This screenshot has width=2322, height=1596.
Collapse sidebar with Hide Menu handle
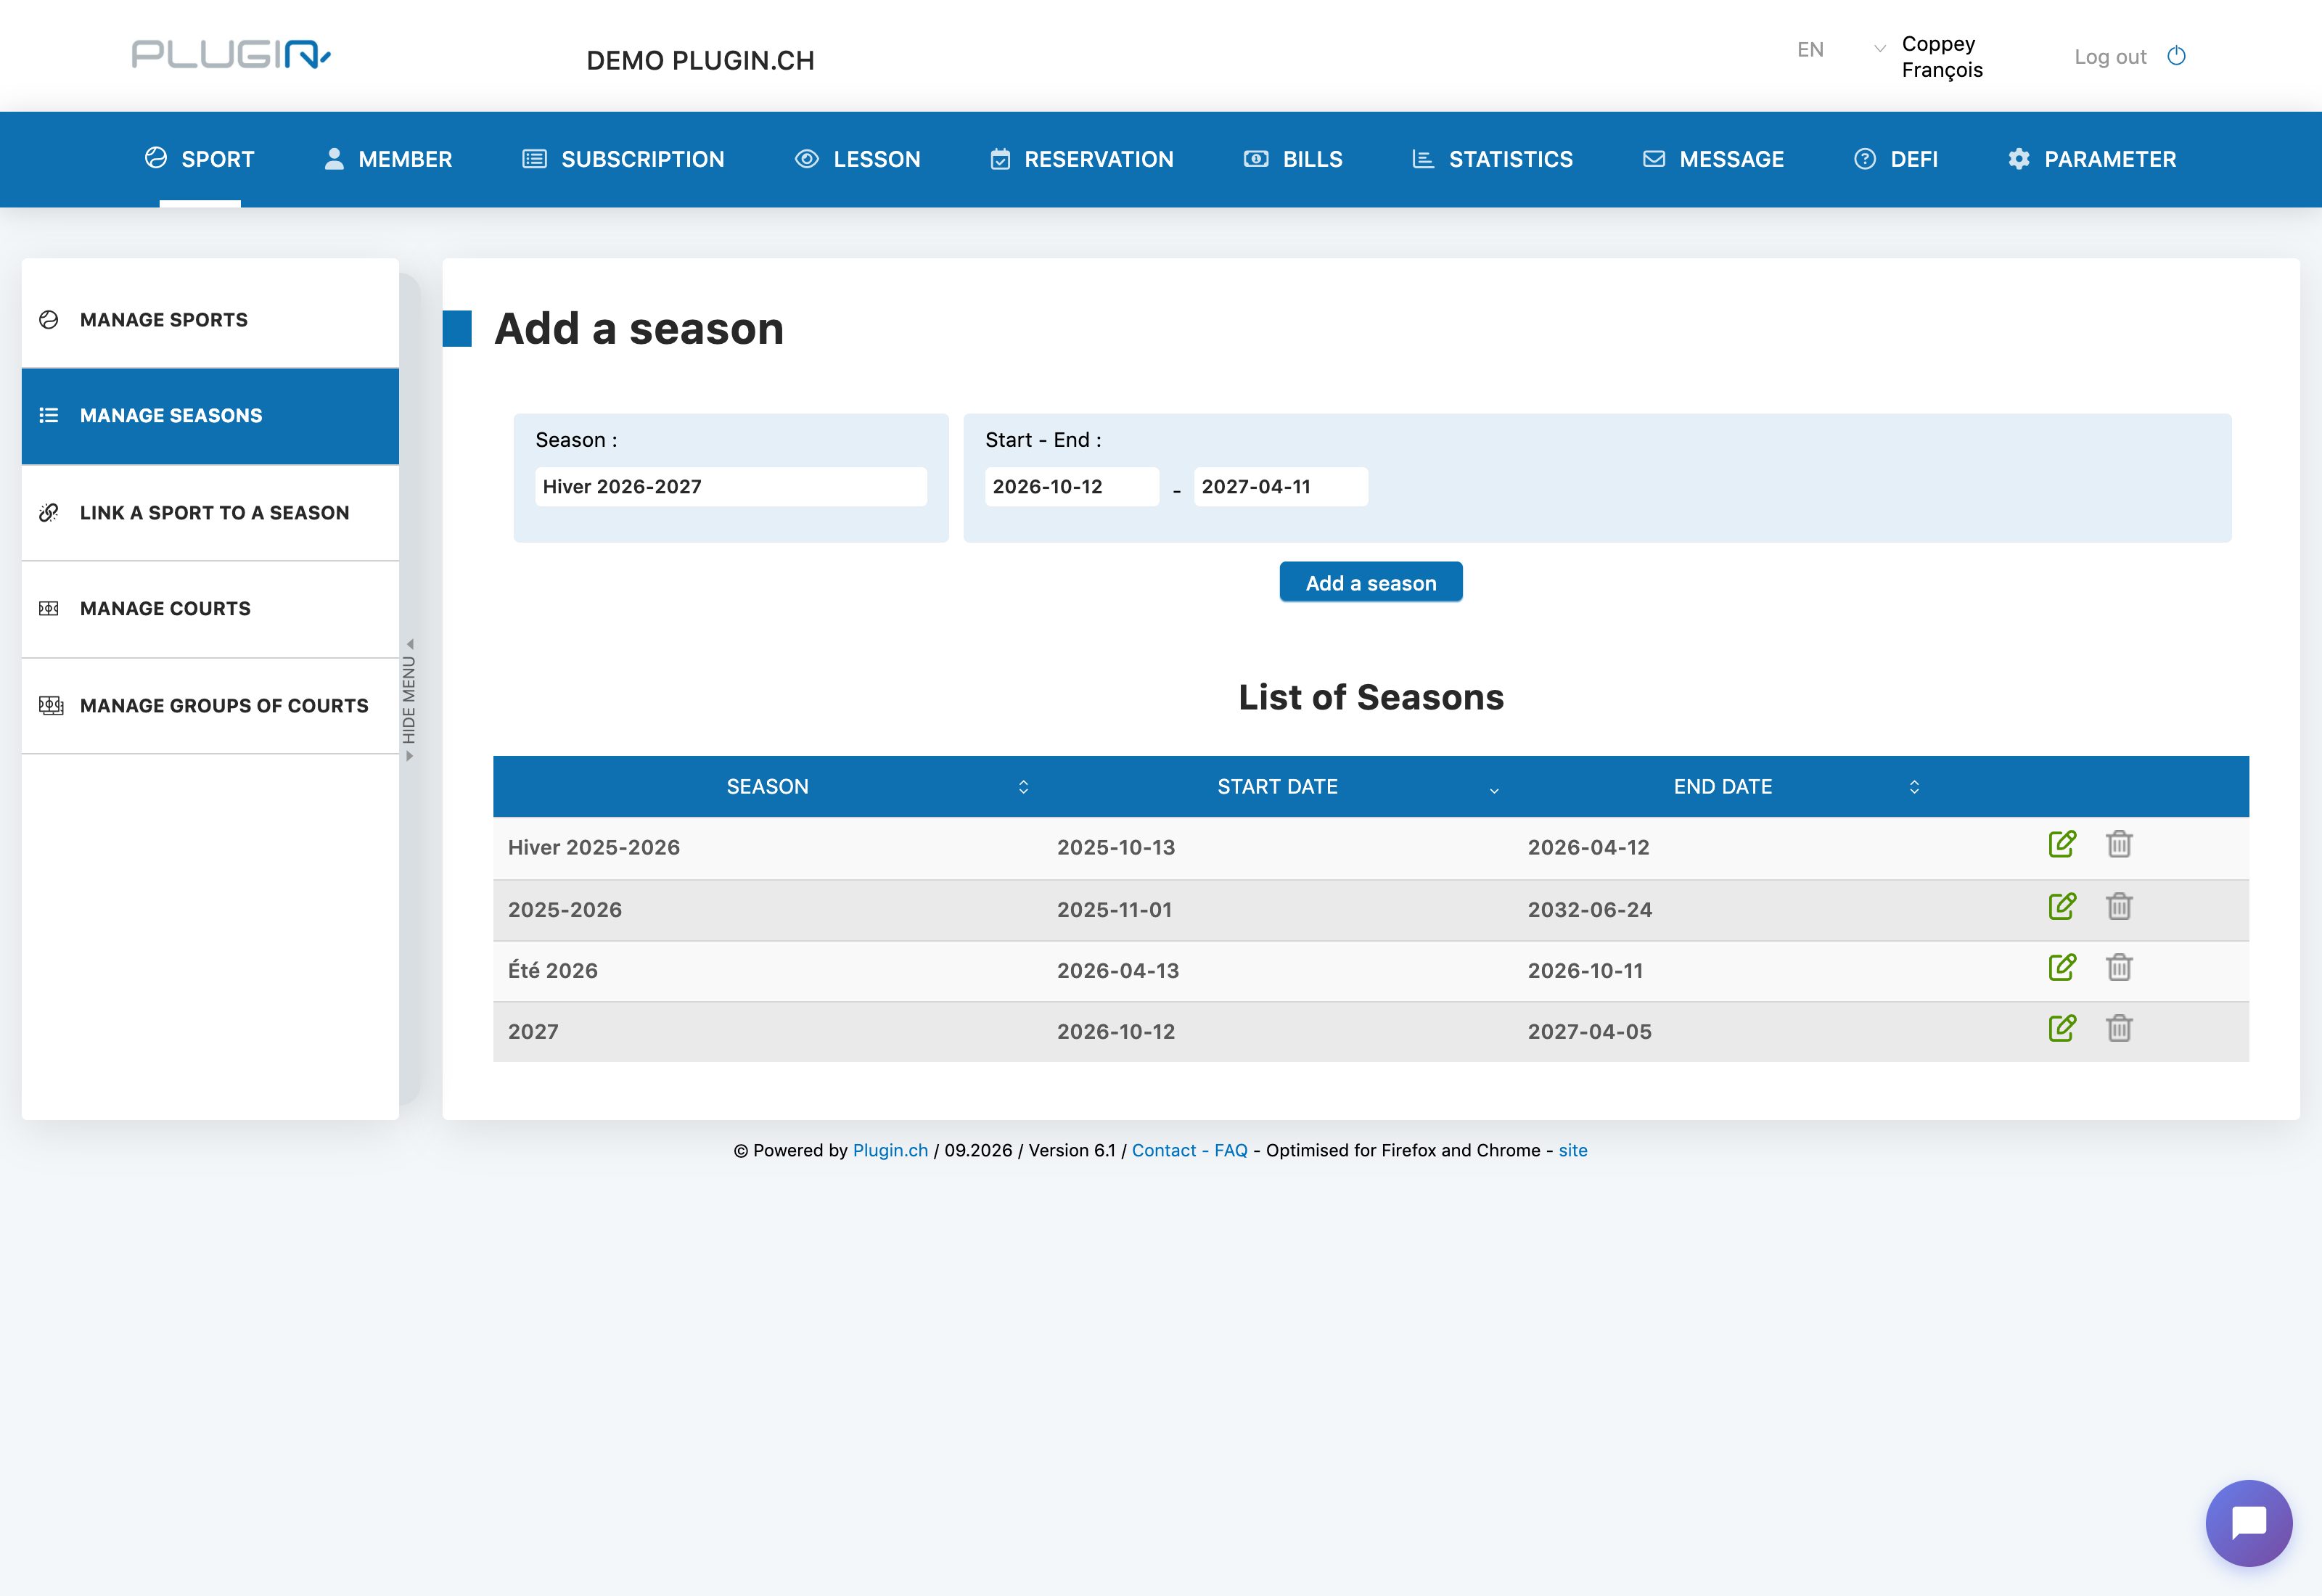[409, 700]
